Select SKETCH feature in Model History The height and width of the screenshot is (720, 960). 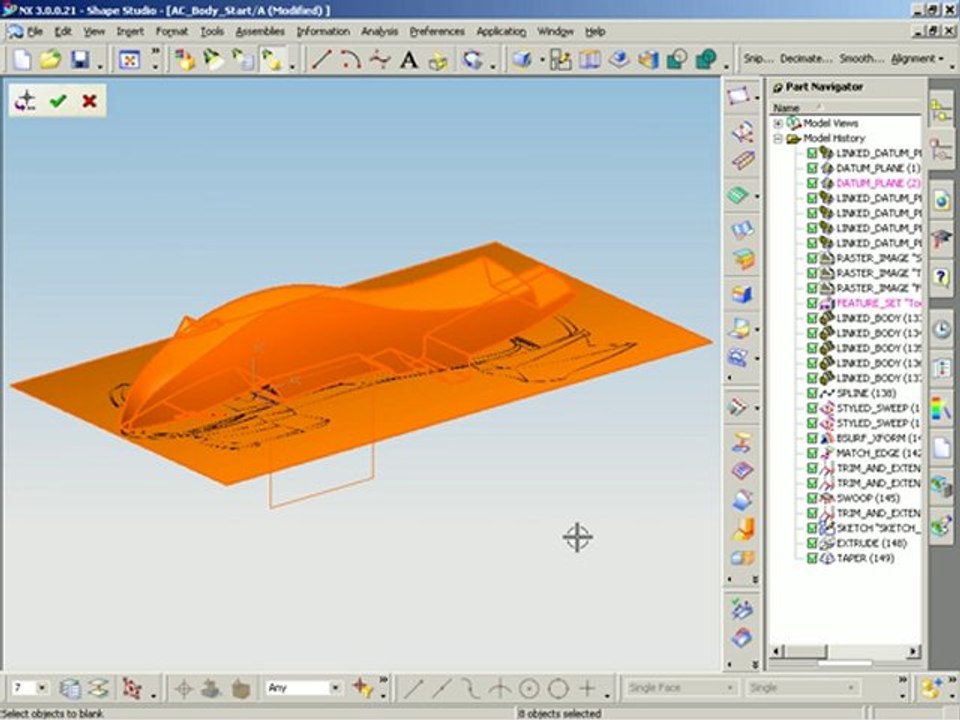878,528
